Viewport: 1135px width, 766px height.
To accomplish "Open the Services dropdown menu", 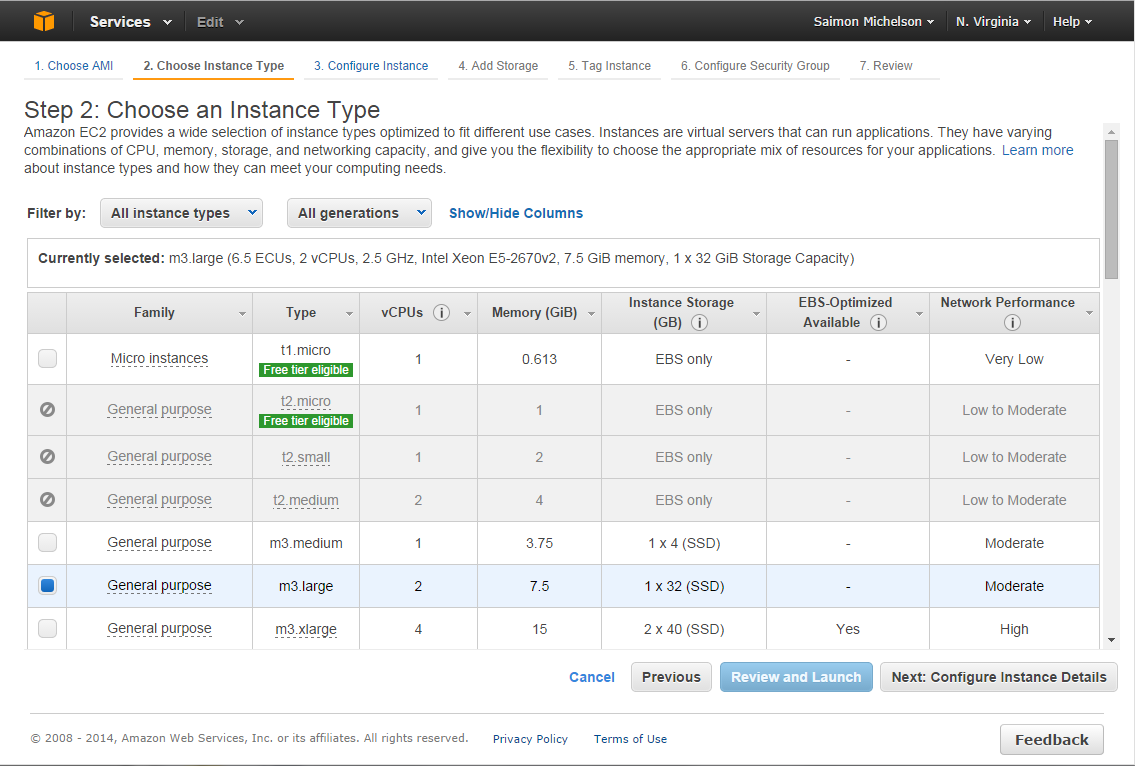I will pos(130,22).
